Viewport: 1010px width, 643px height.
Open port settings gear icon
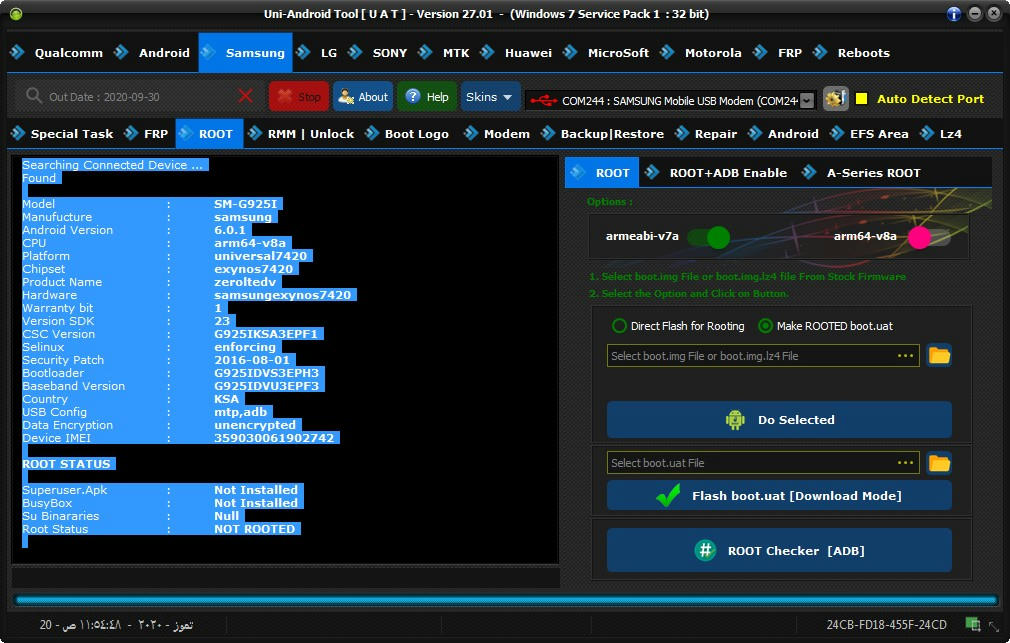(x=835, y=99)
